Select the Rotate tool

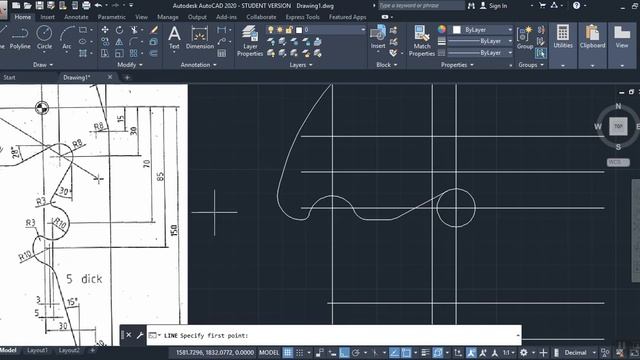coord(119,30)
